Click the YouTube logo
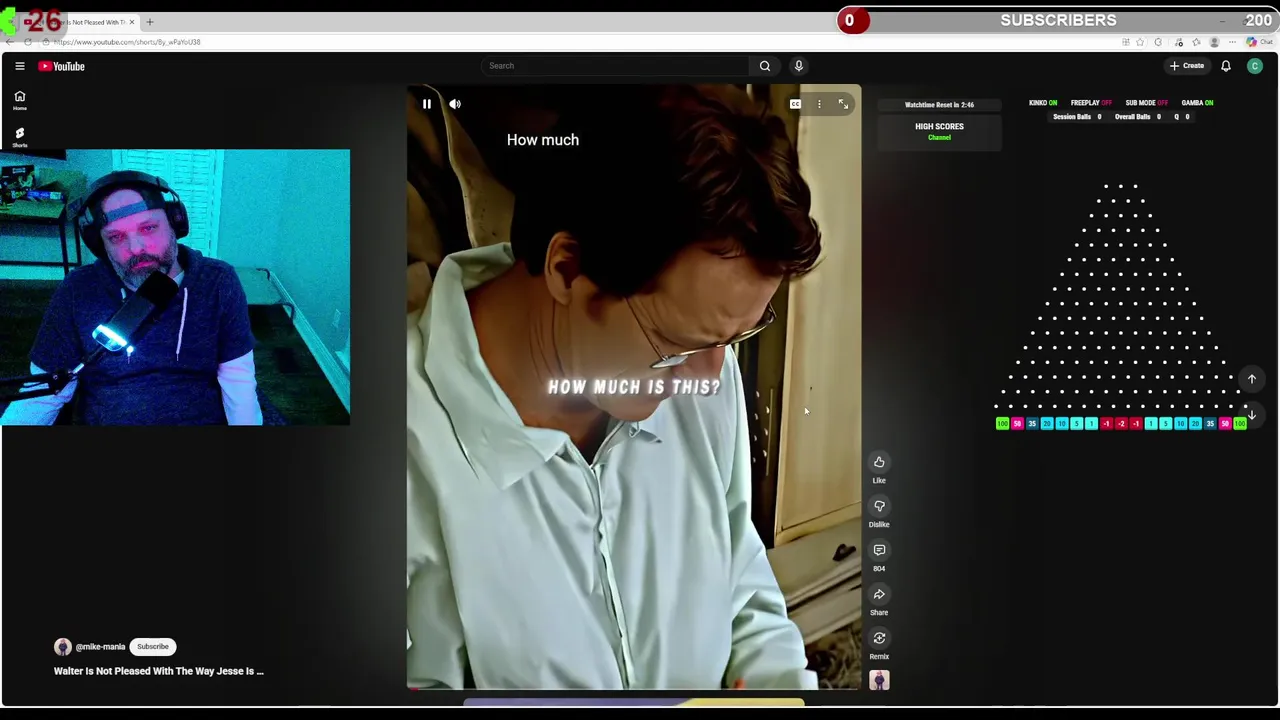 pyautogui.click(x=62, y=66)
